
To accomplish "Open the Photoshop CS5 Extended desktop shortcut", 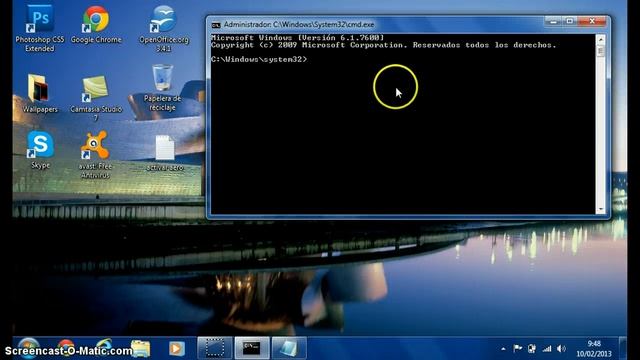I will (x=40, y=29).
